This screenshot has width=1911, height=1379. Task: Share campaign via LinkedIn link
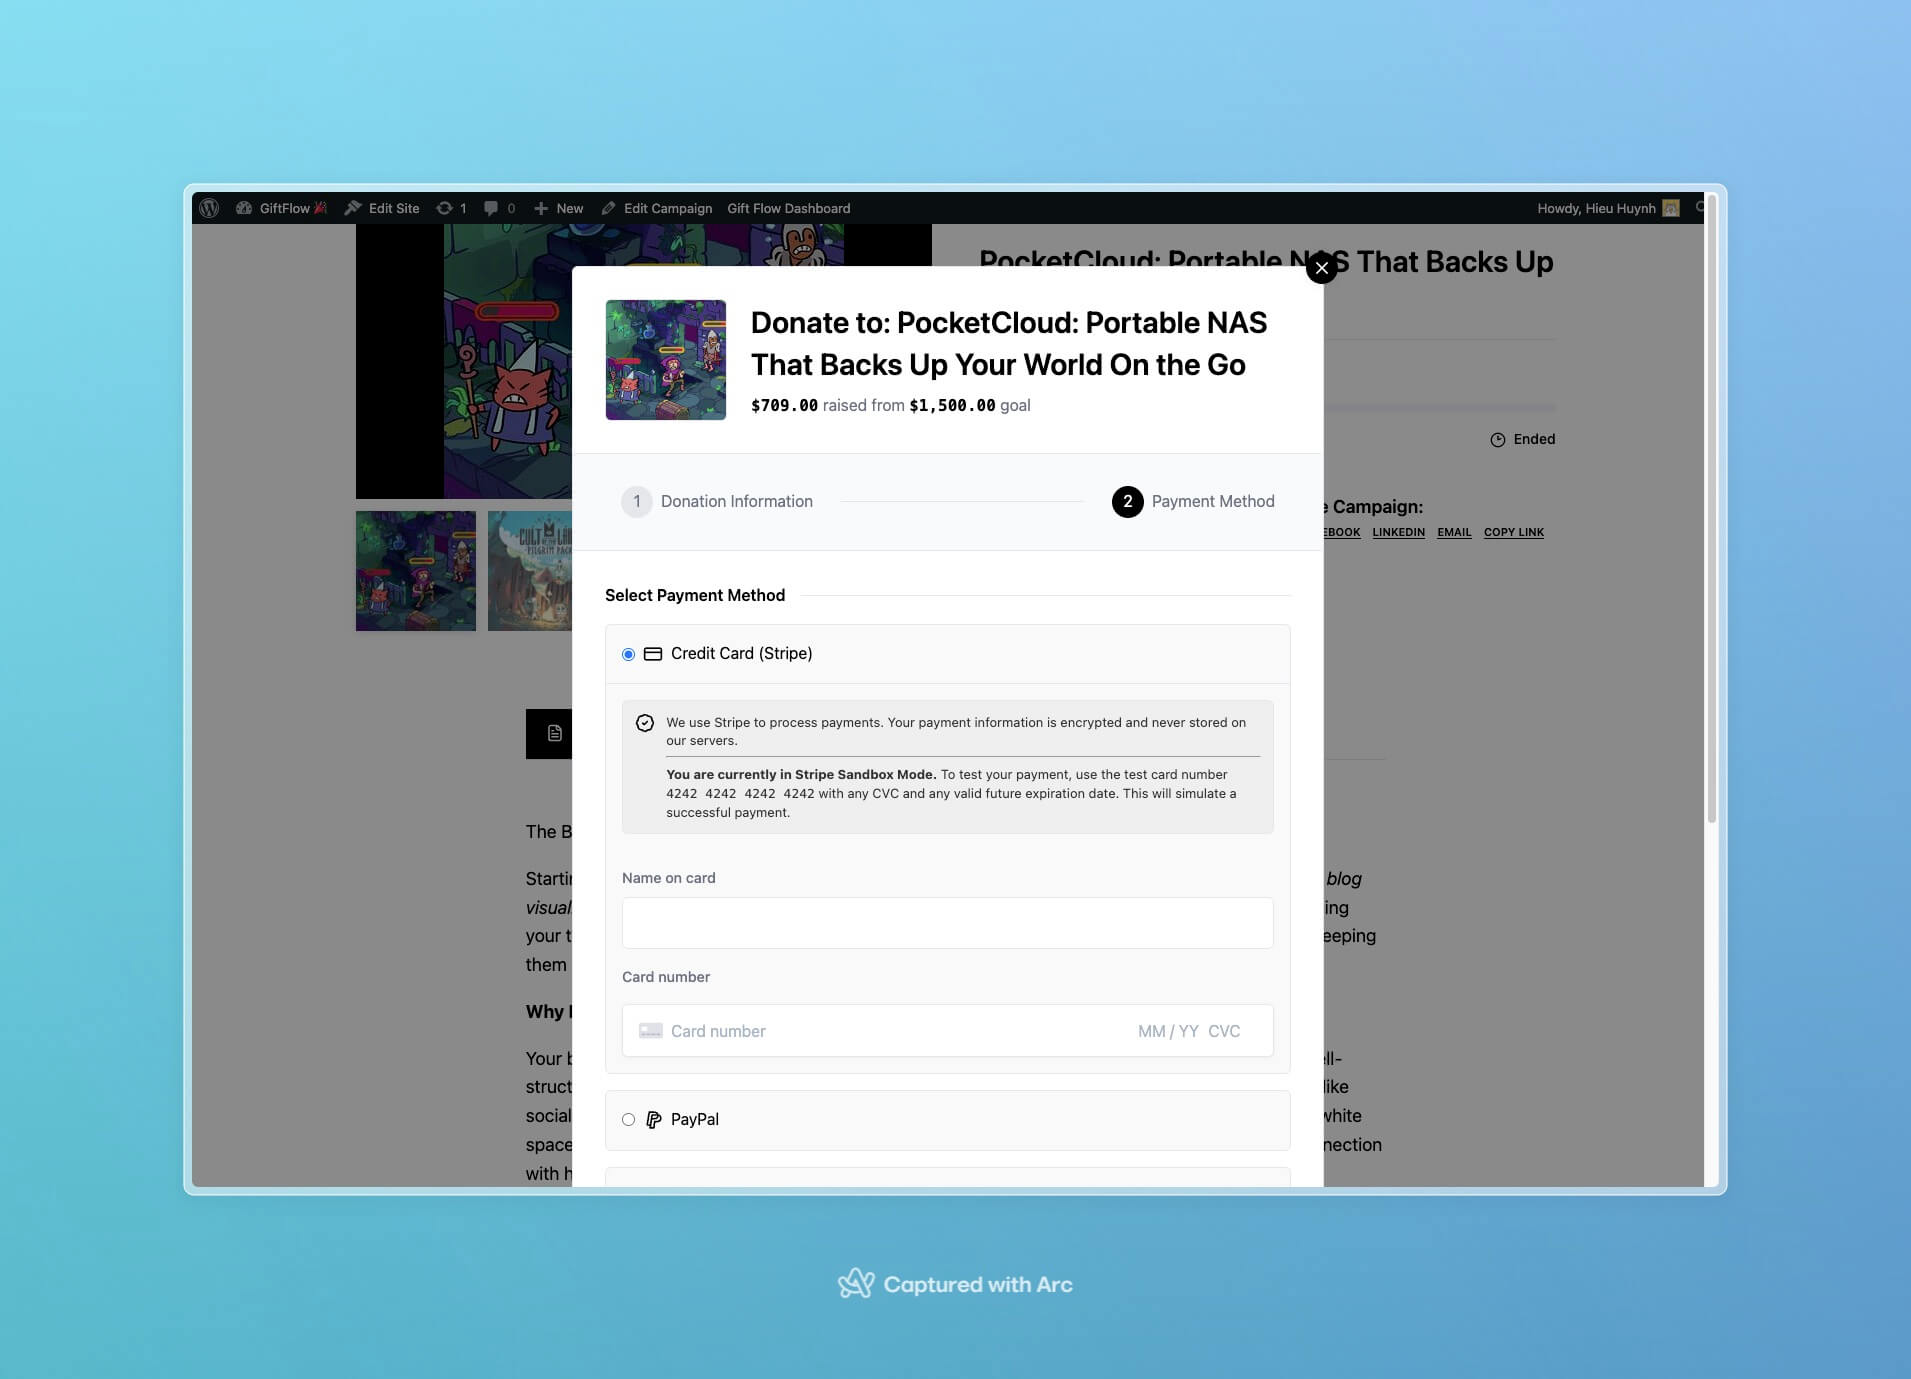click(x=1398, y=532)
